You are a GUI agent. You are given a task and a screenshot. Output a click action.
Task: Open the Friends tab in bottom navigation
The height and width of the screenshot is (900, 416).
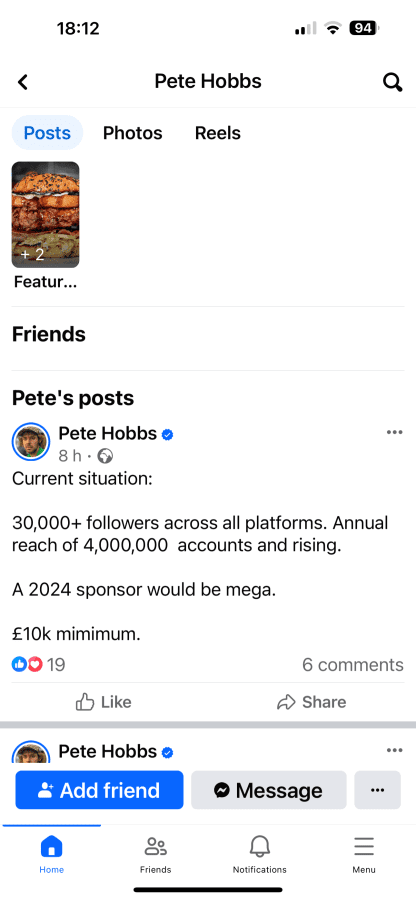(x=155, y=855)
